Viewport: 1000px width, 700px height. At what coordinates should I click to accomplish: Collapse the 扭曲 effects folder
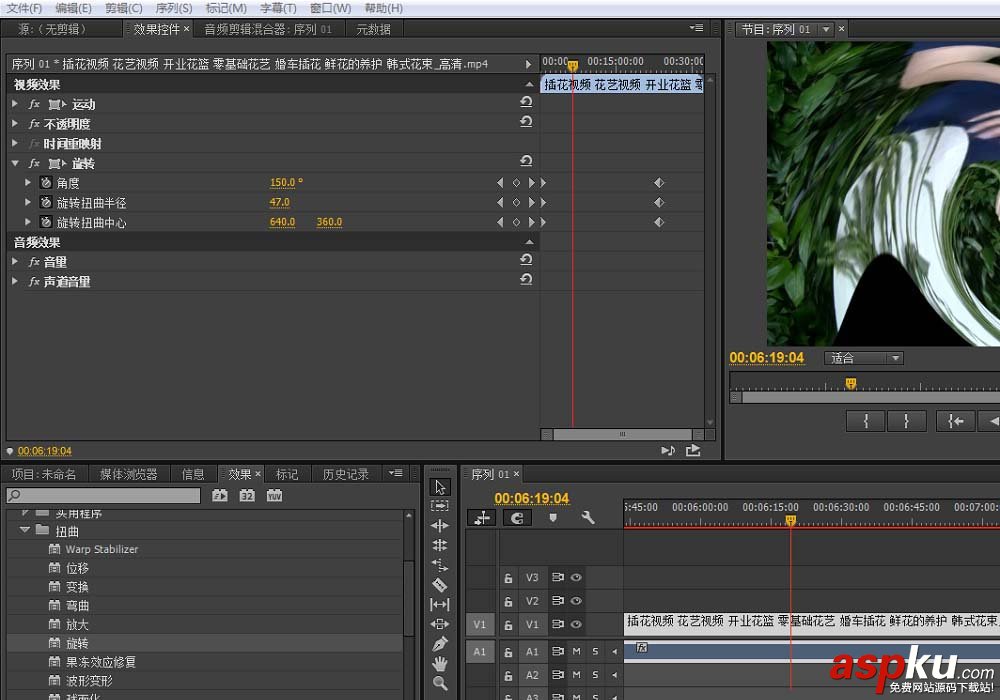coord(25,530)
